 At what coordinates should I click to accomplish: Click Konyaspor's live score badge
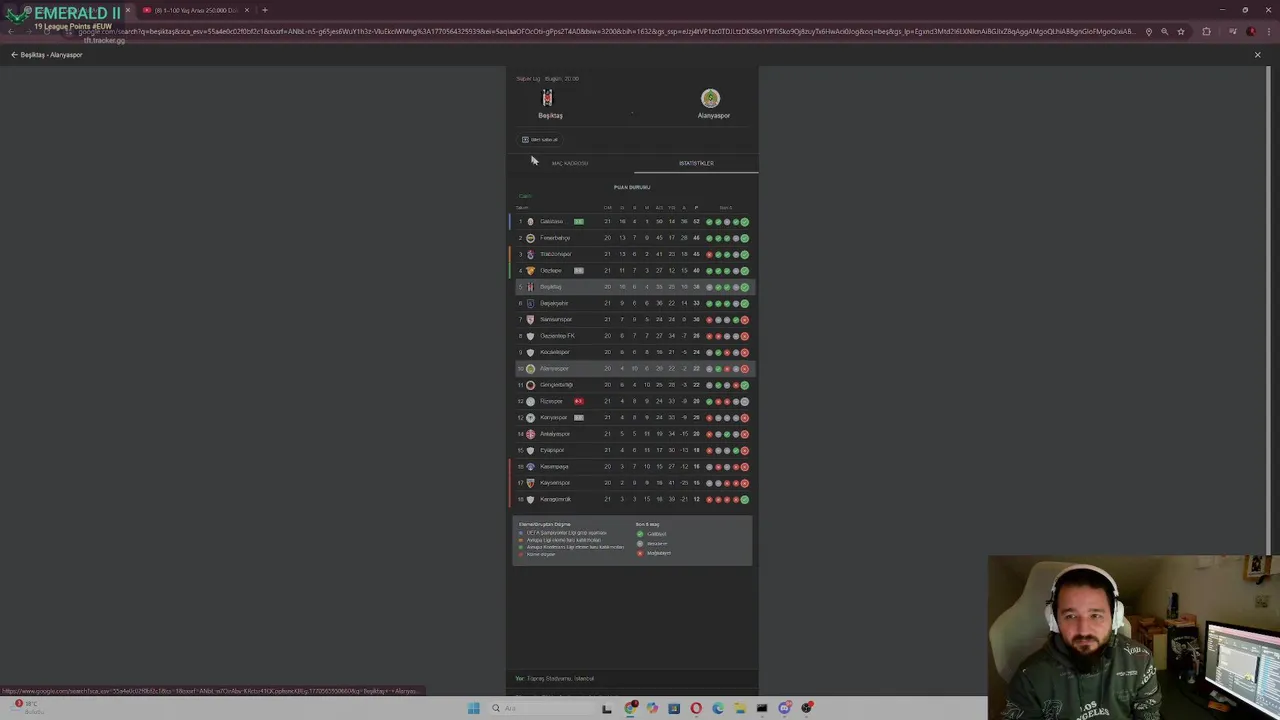pos(578,417)
